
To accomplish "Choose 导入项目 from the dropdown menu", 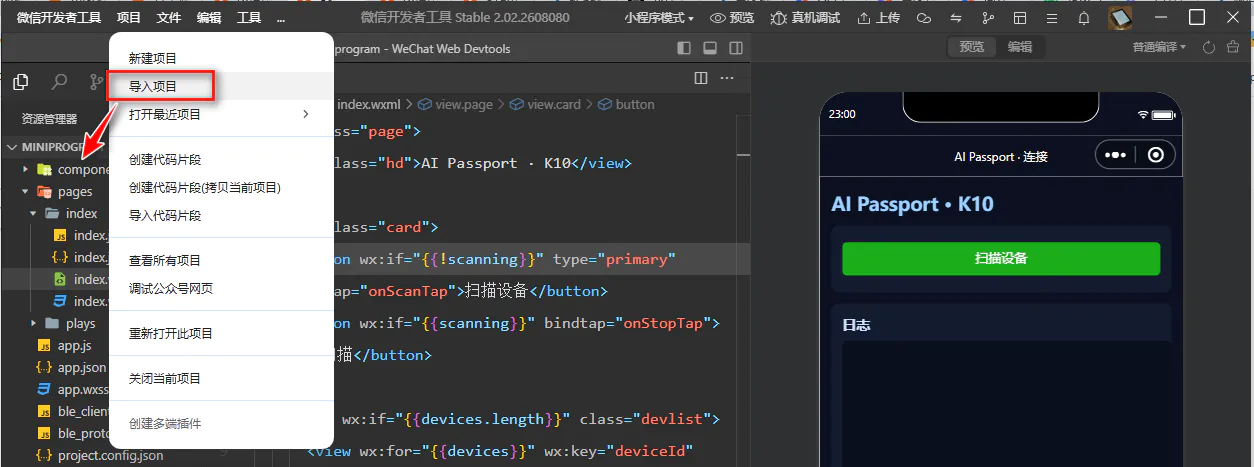I will point(220,87).
